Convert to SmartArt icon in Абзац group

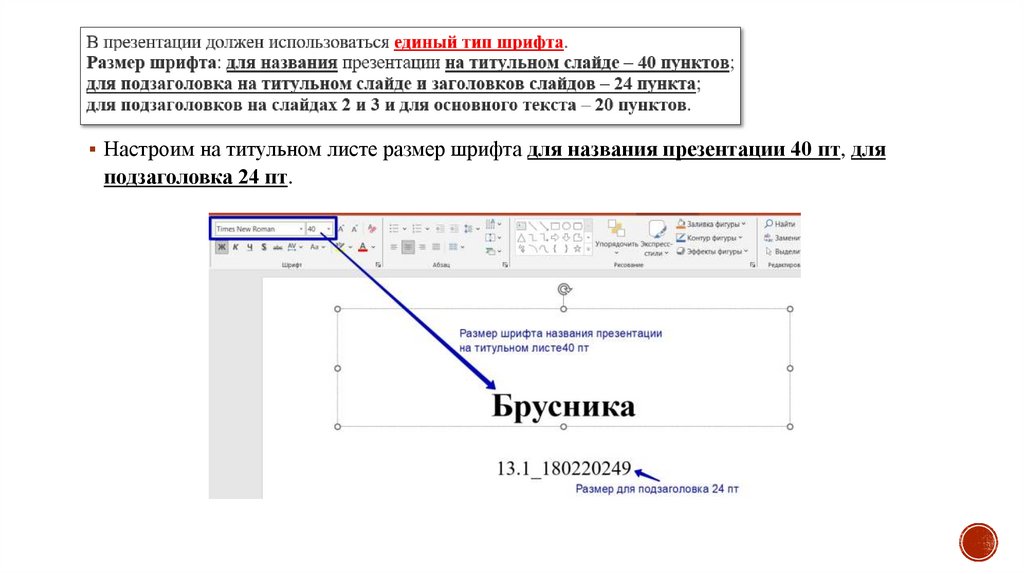click(492, 251)
